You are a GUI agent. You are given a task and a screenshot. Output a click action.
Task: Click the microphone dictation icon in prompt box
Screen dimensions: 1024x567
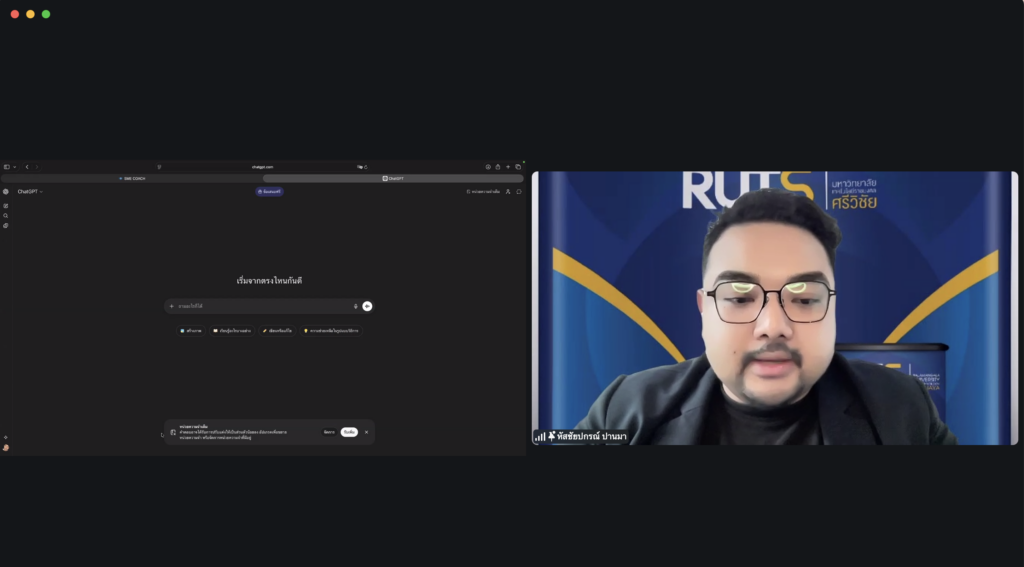(x=355, y=306)
